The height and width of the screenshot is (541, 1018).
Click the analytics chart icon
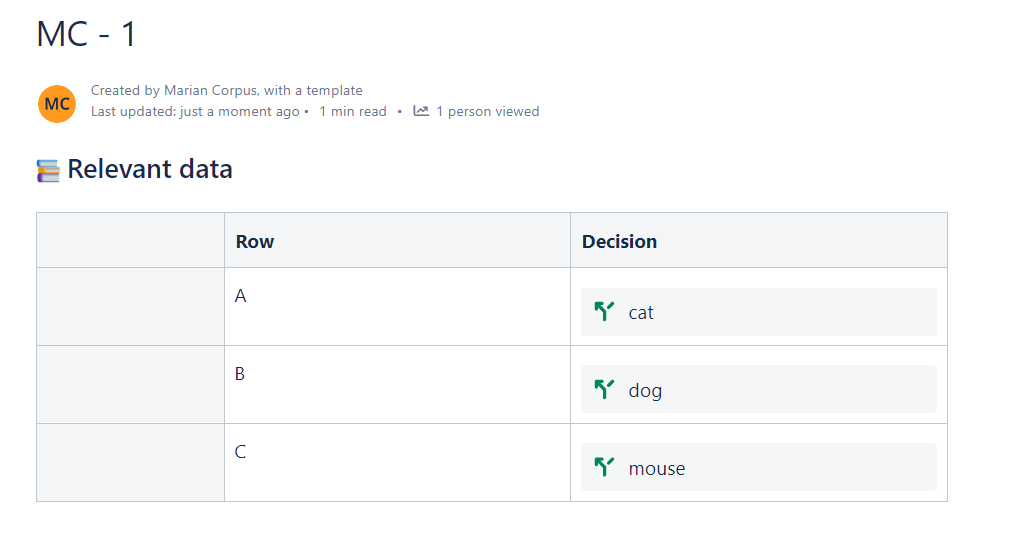[x=421, y=111]
